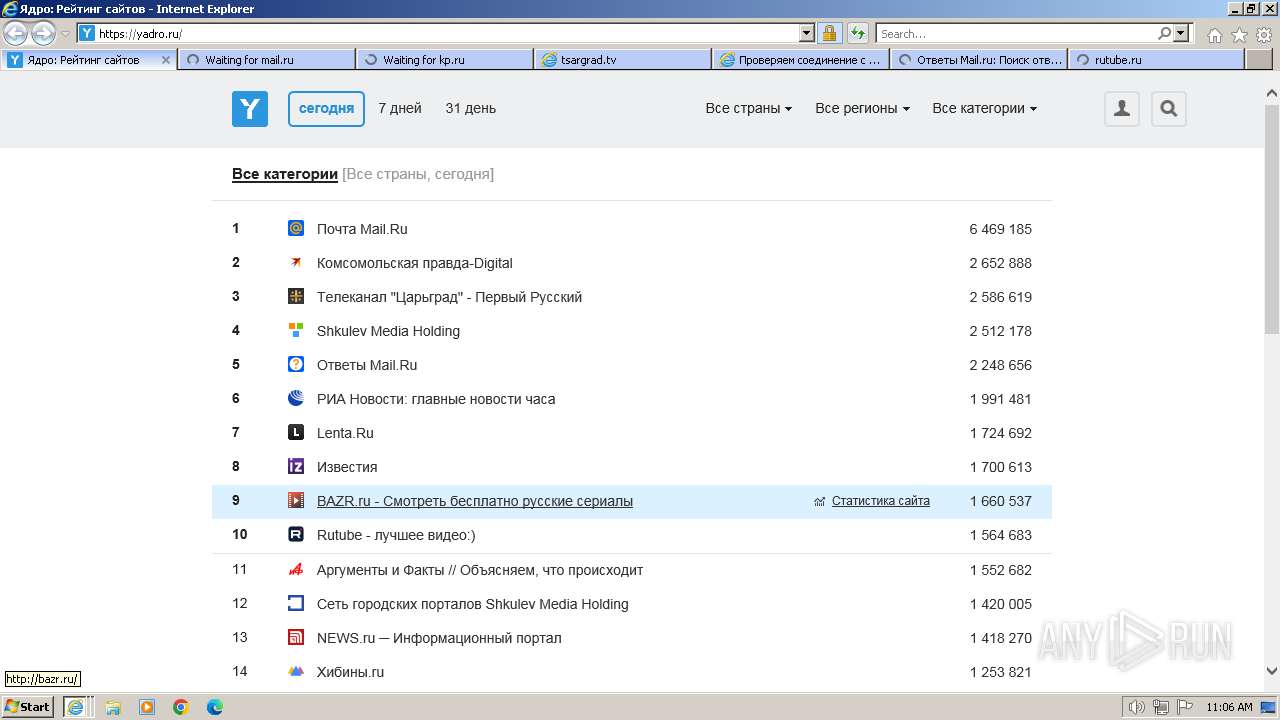
Task: Open the Favorites star icon
Action: (x=1239, y=35)
